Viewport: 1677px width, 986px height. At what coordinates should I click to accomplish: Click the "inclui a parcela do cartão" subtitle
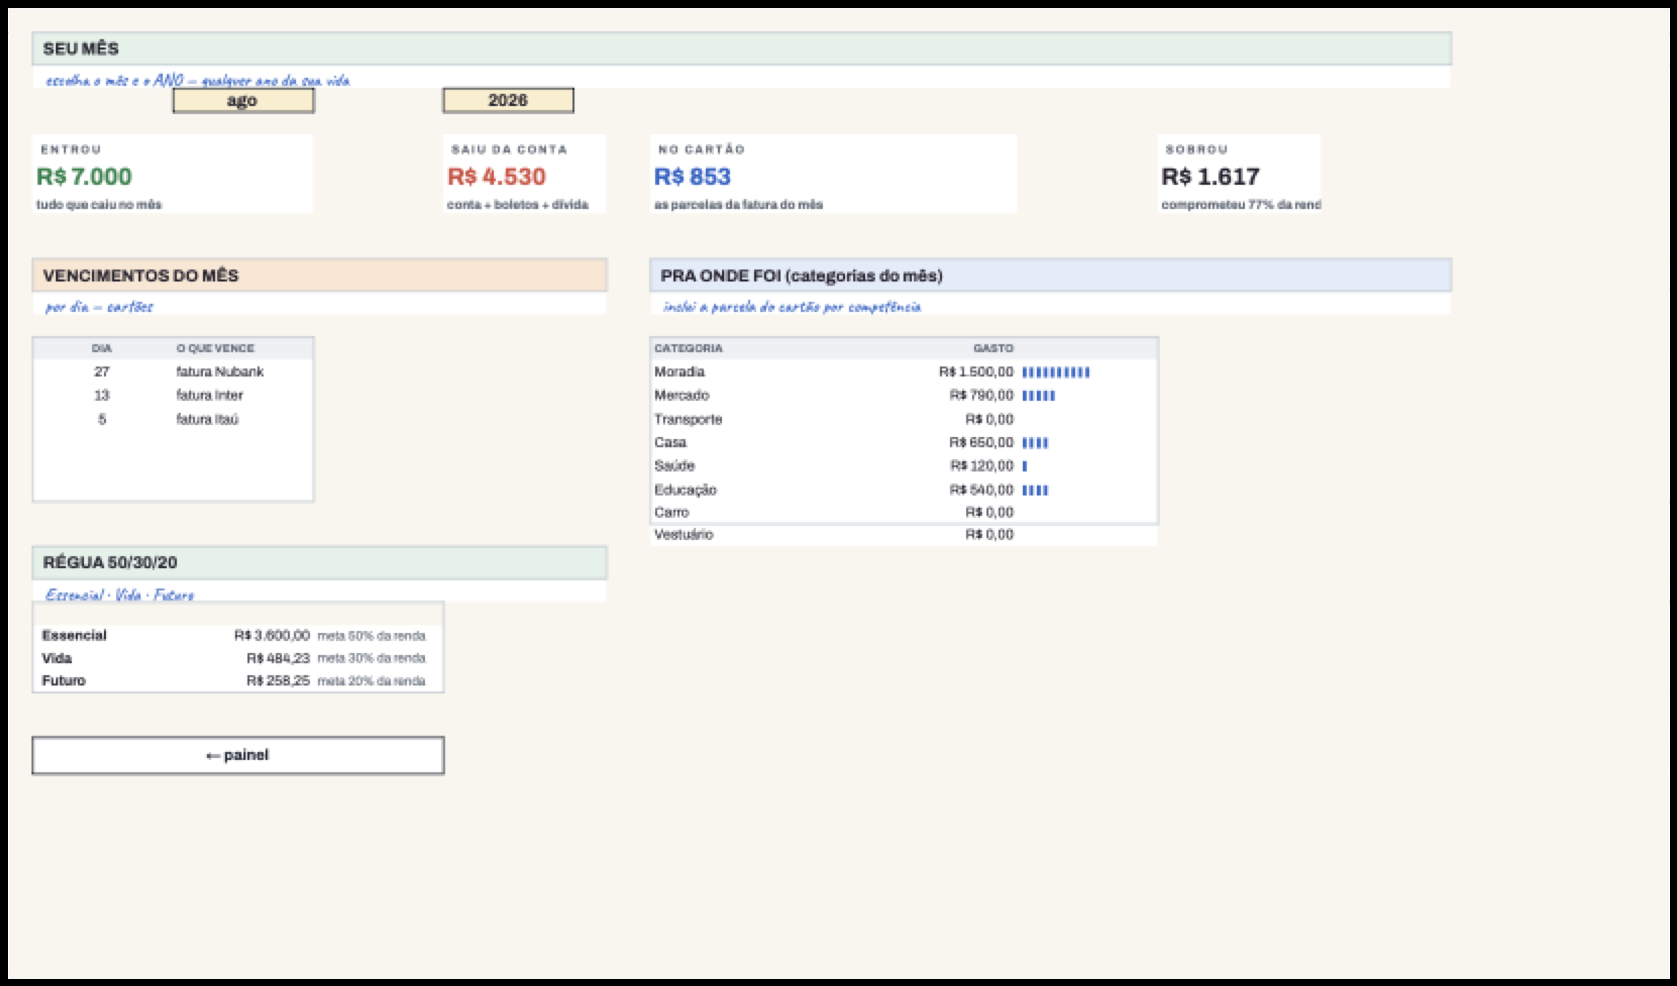(x=791, y=307)
